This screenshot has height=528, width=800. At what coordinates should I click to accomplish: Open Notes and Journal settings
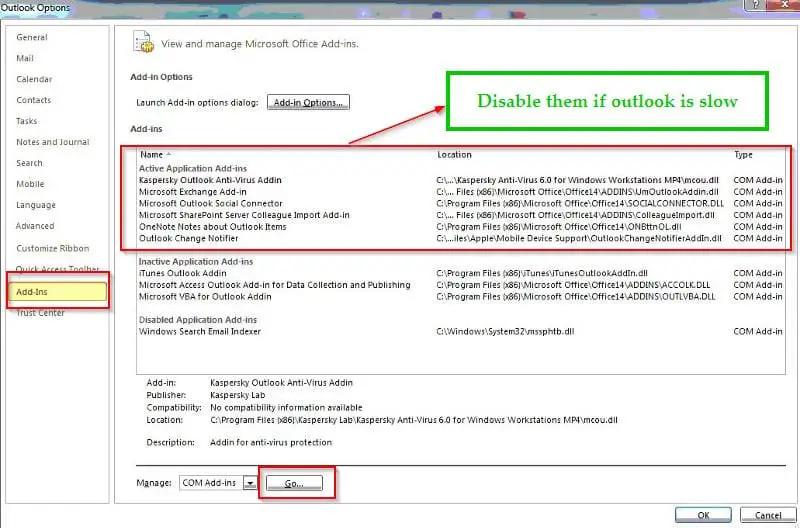(x=53, y=142)
